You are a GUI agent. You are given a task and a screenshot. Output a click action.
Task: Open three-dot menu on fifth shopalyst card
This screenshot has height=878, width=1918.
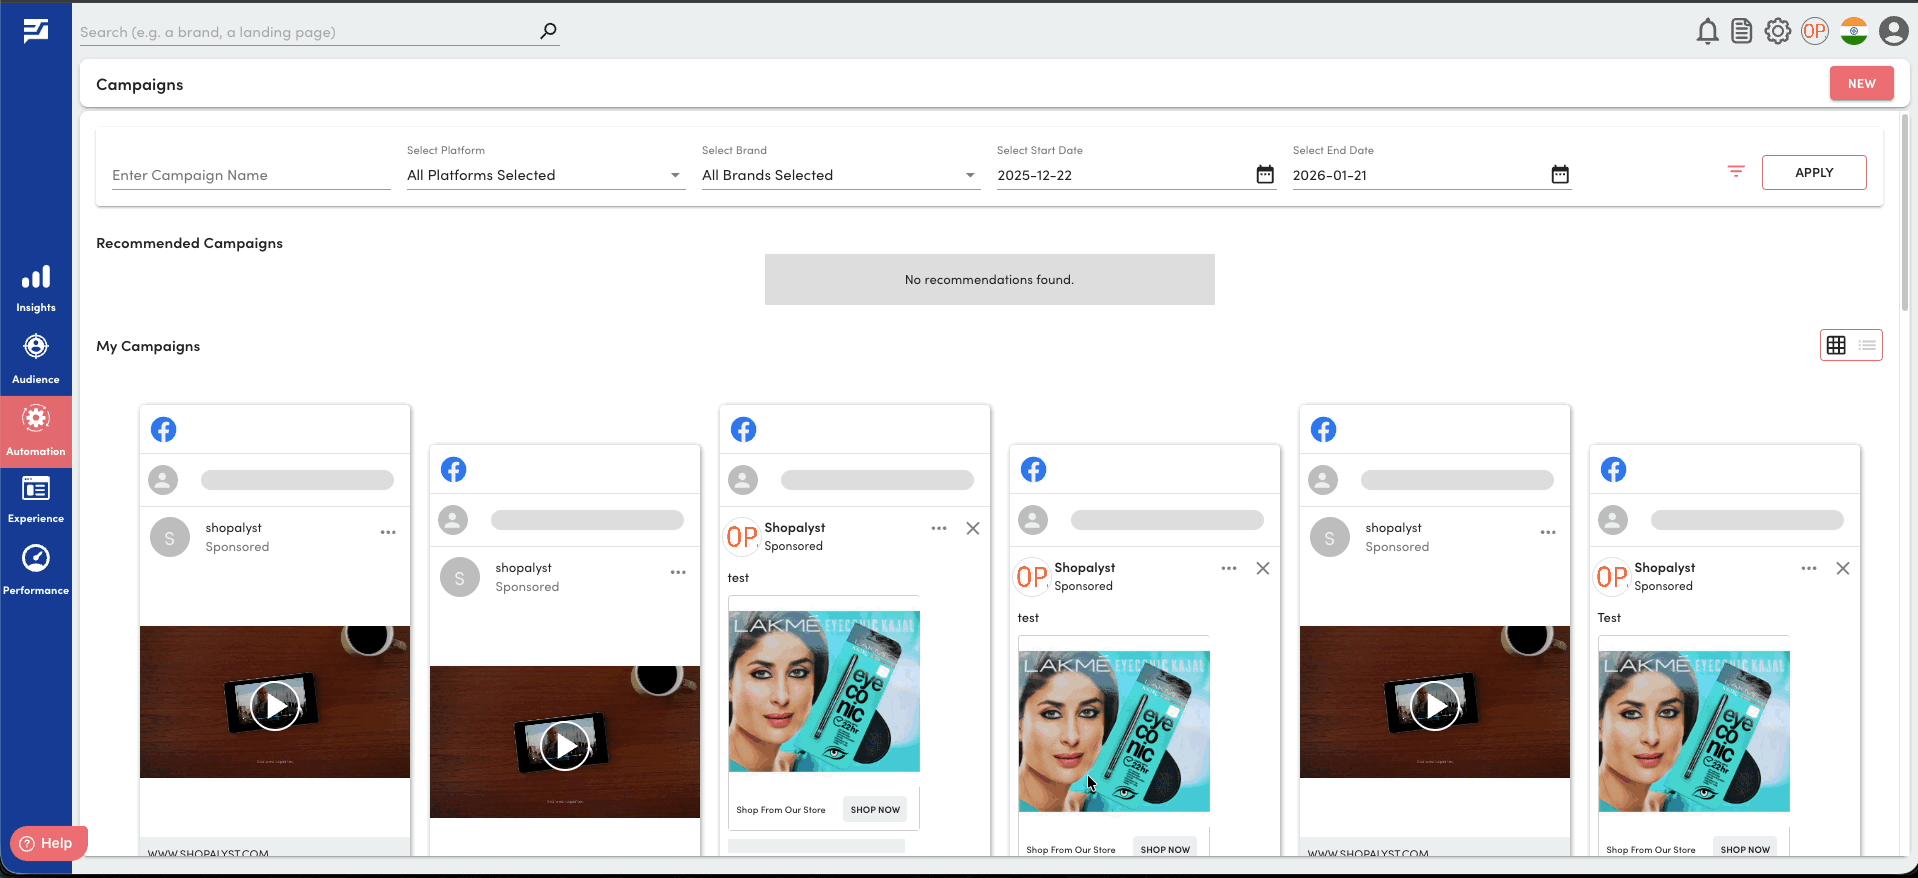1548,532
